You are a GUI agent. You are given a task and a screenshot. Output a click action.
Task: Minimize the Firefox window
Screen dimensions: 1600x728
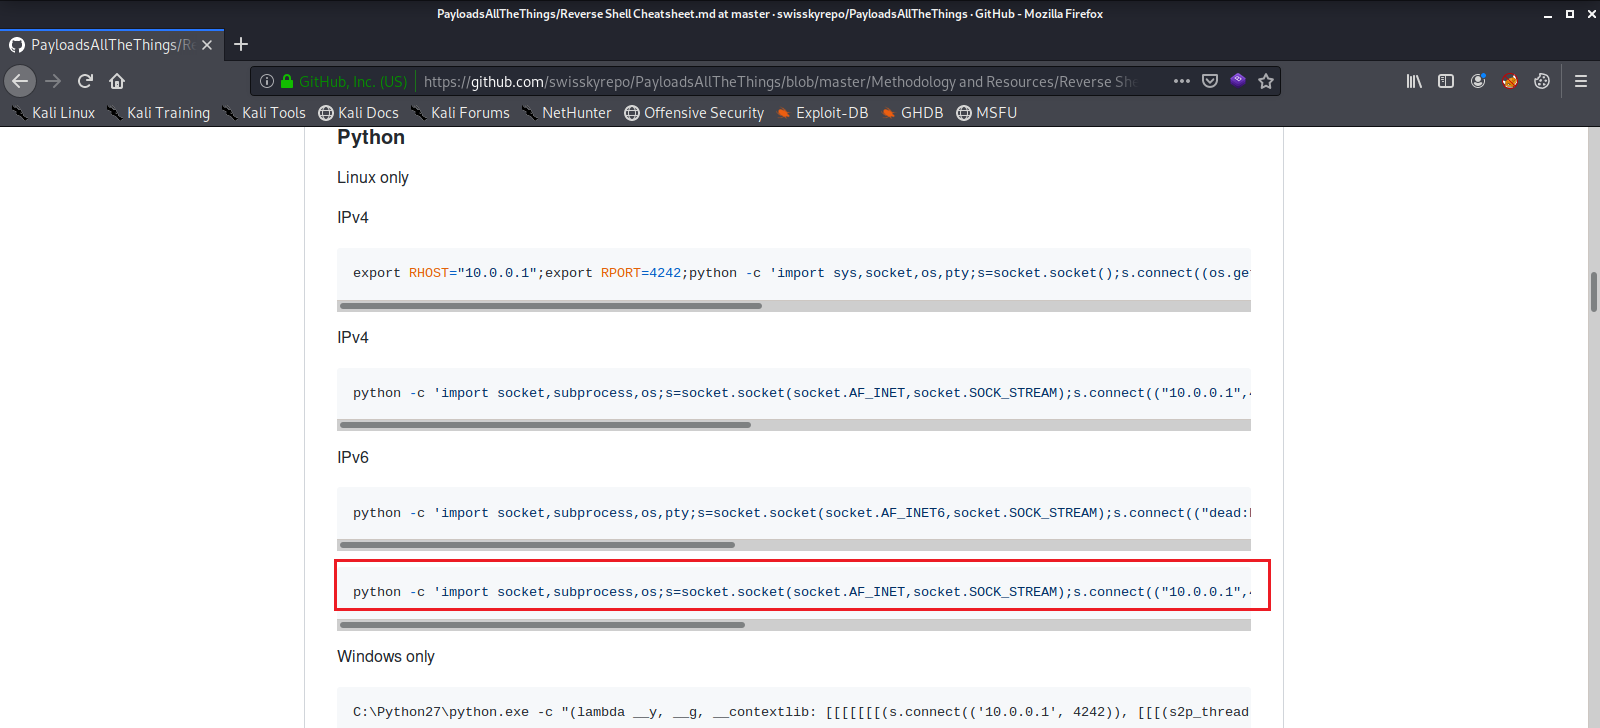pos(1548,14)
